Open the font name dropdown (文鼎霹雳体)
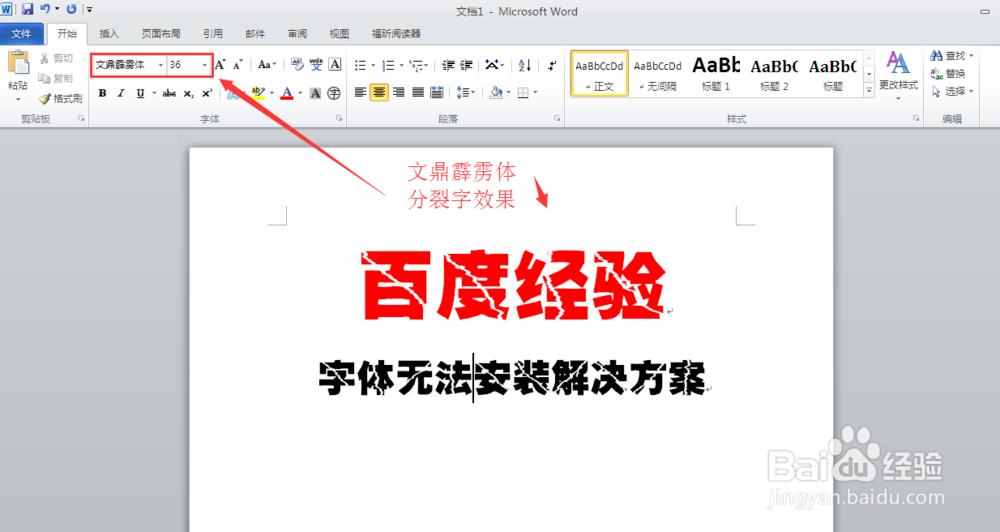 pyautogui.click(x=161, y=65)
